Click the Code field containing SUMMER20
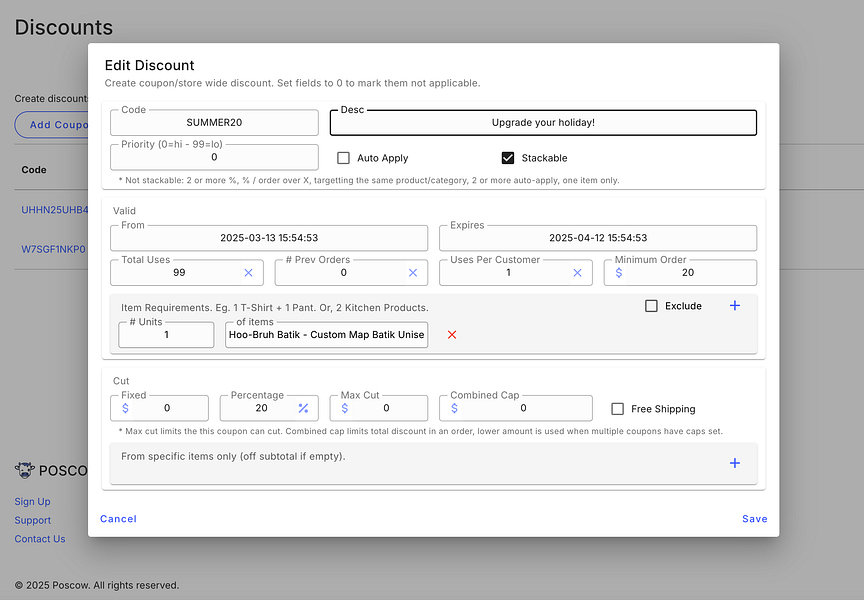 coord(214,123)
